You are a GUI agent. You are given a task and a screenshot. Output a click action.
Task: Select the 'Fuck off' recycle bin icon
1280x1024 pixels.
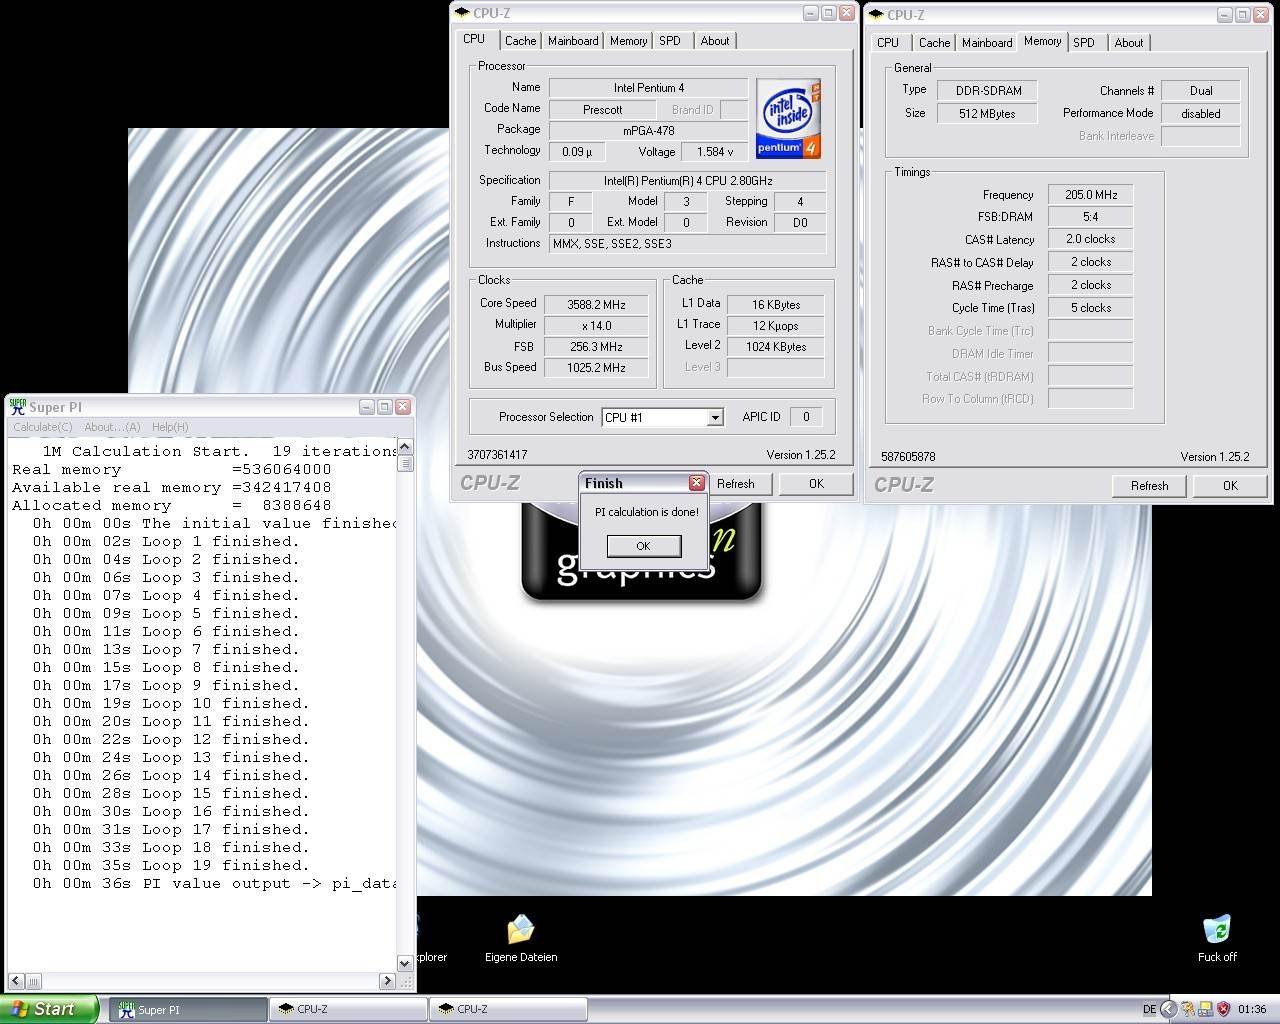click(x=1217, y=938)
